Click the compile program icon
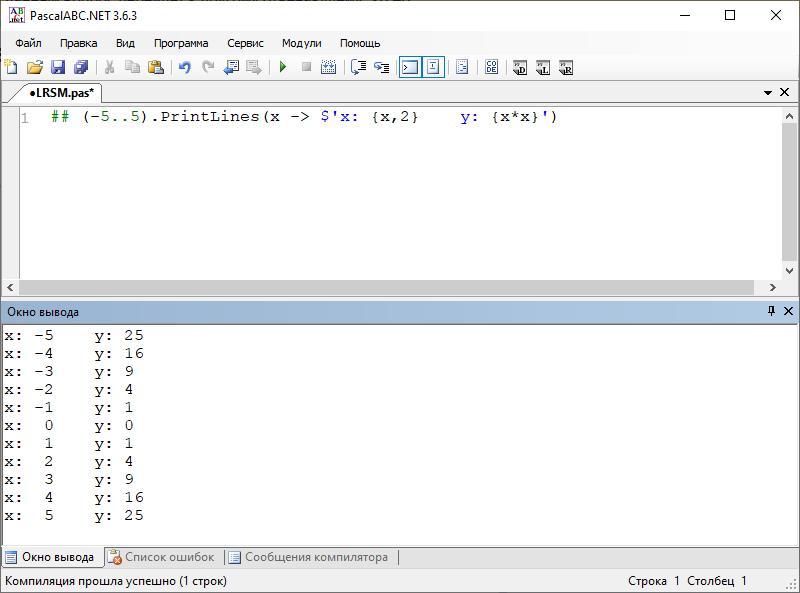 pos(329,67)
